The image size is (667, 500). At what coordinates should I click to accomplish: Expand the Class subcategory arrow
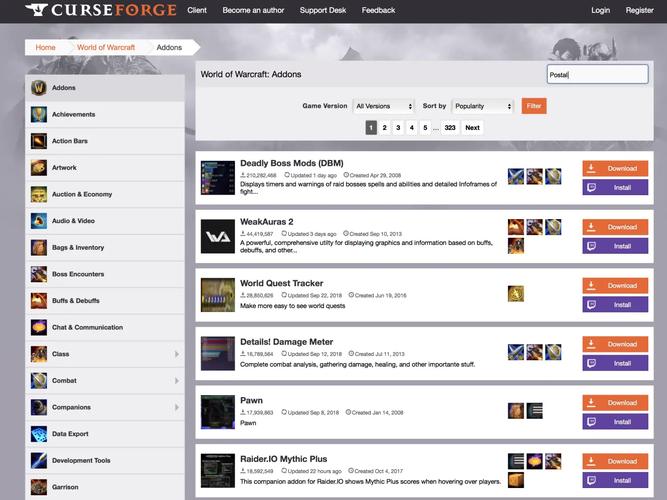tap(177, 354)
